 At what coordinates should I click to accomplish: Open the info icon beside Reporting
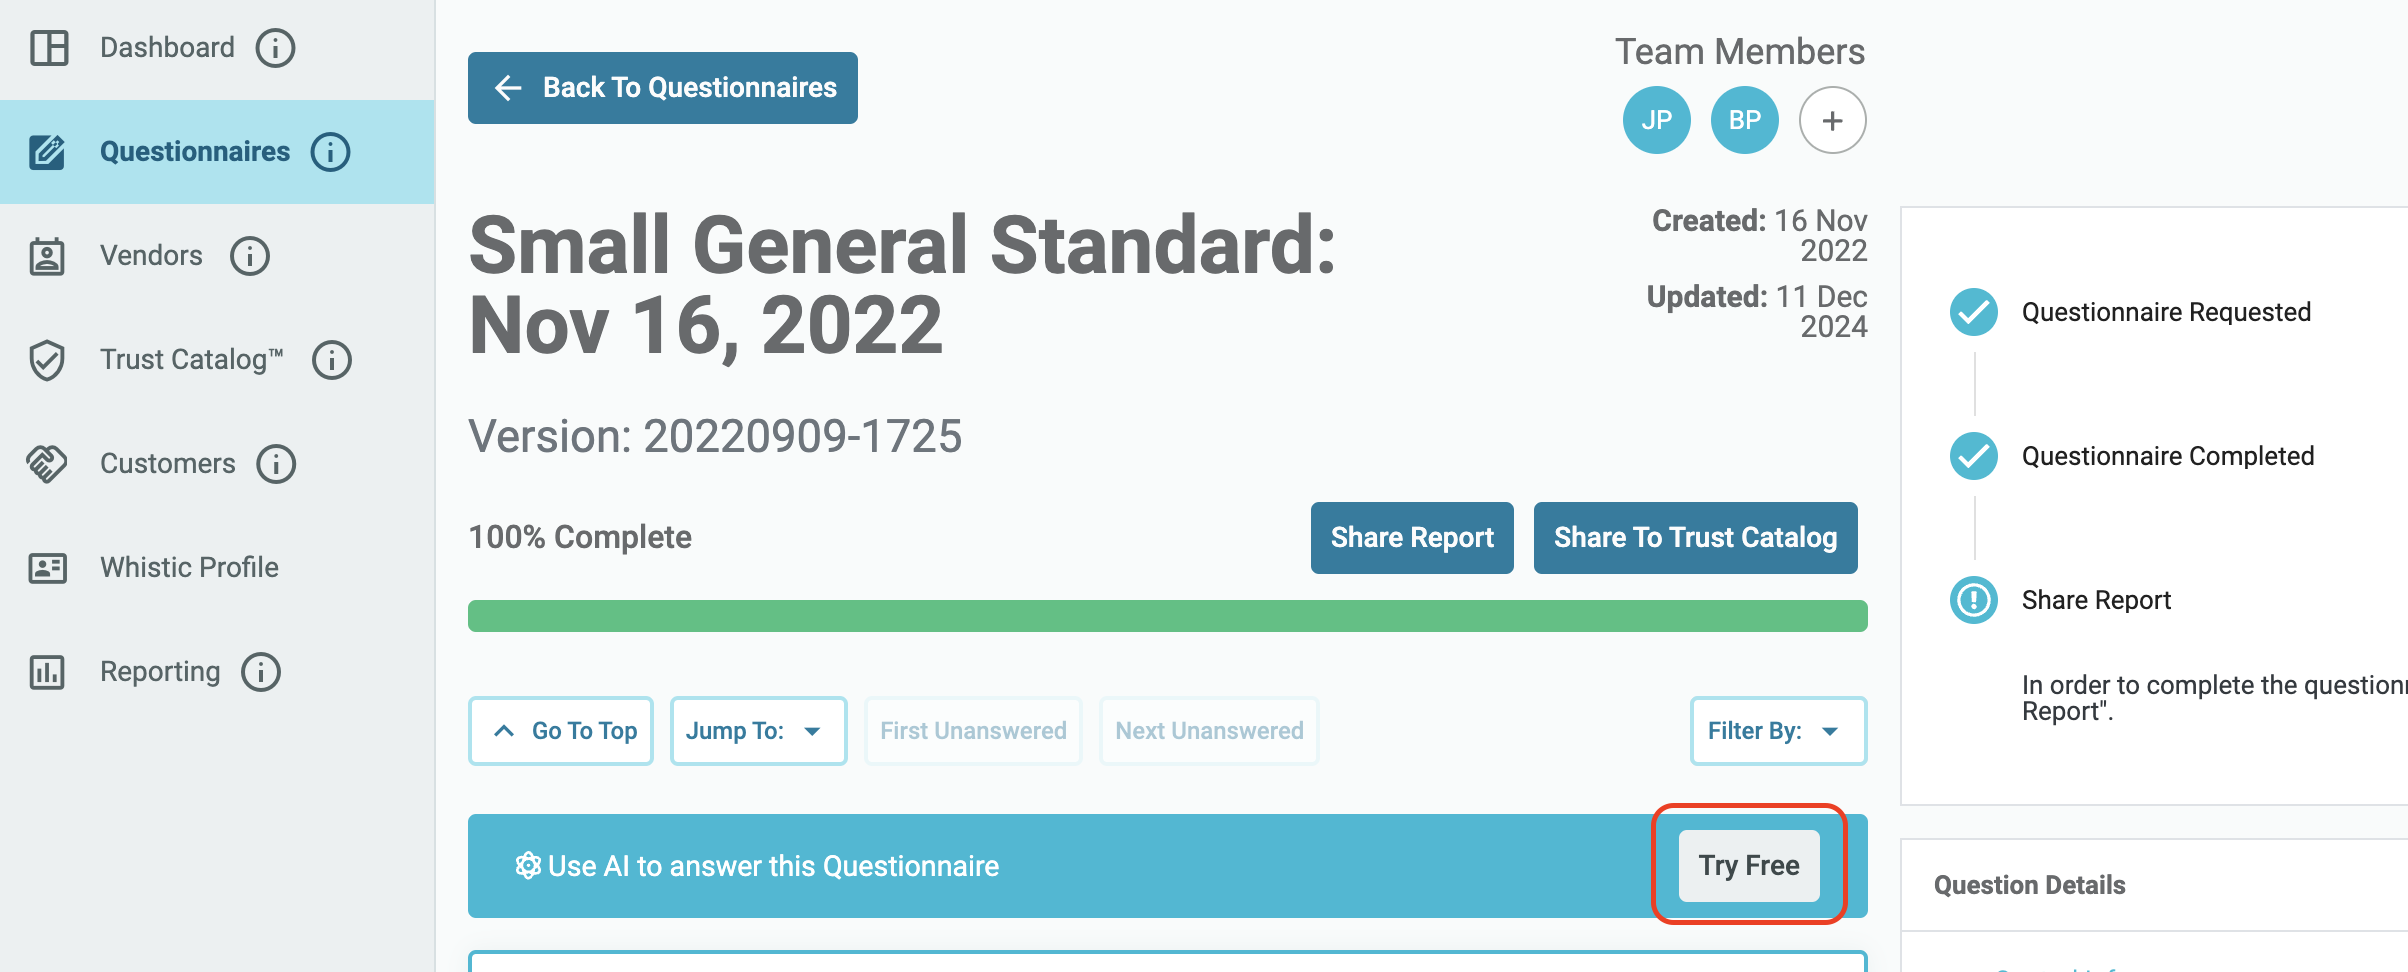(261, 672)
